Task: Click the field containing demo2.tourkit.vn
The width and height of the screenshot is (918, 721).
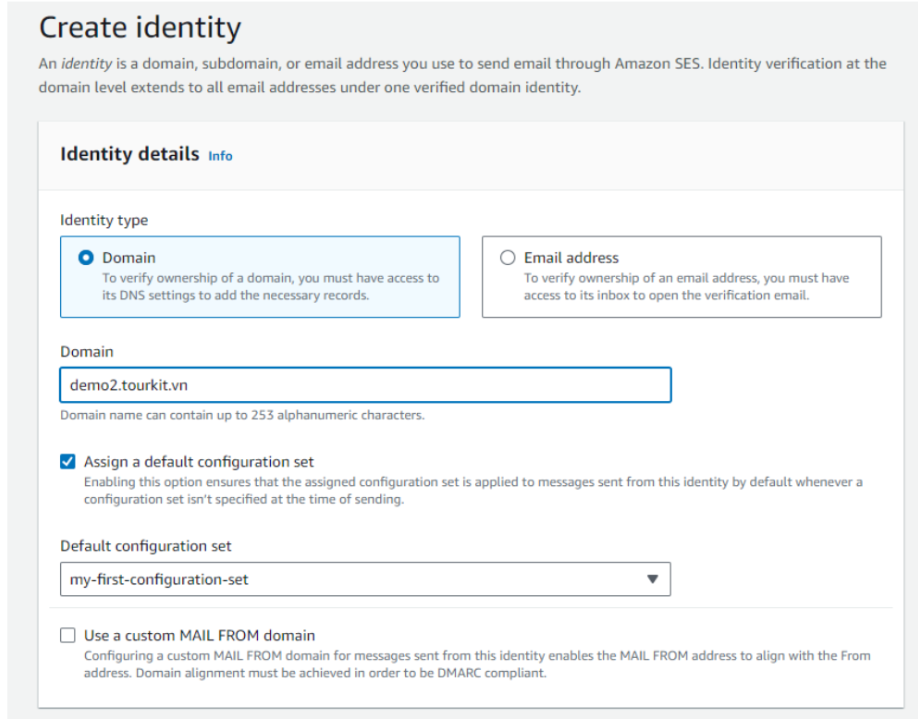Action: 365,385
